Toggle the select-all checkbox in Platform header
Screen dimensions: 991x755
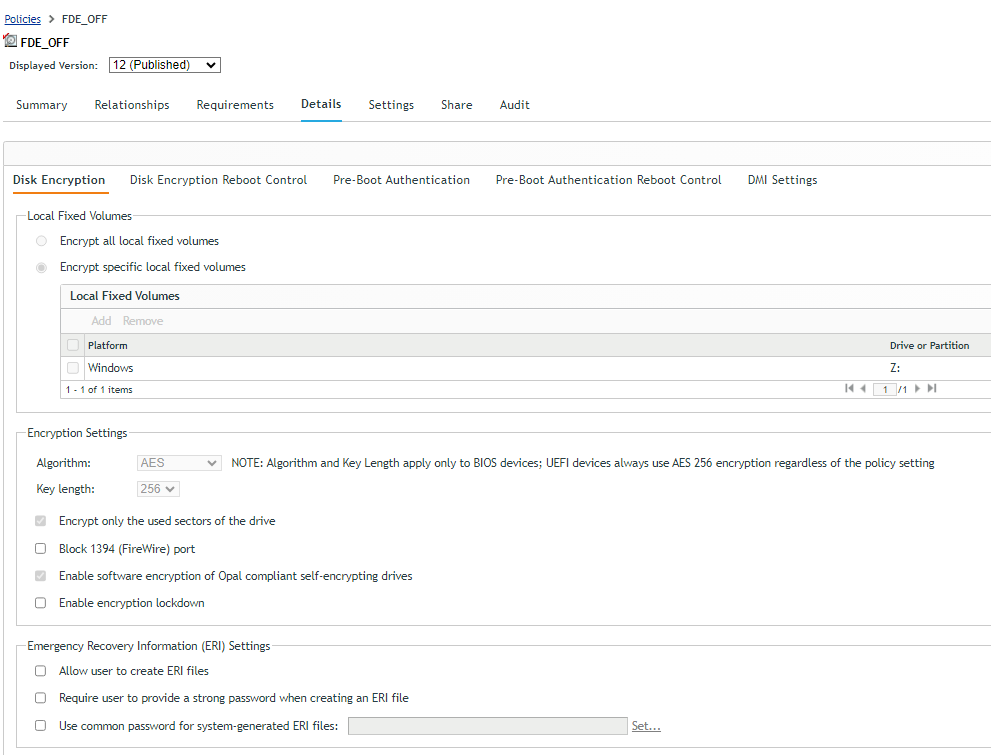point(73,345)
